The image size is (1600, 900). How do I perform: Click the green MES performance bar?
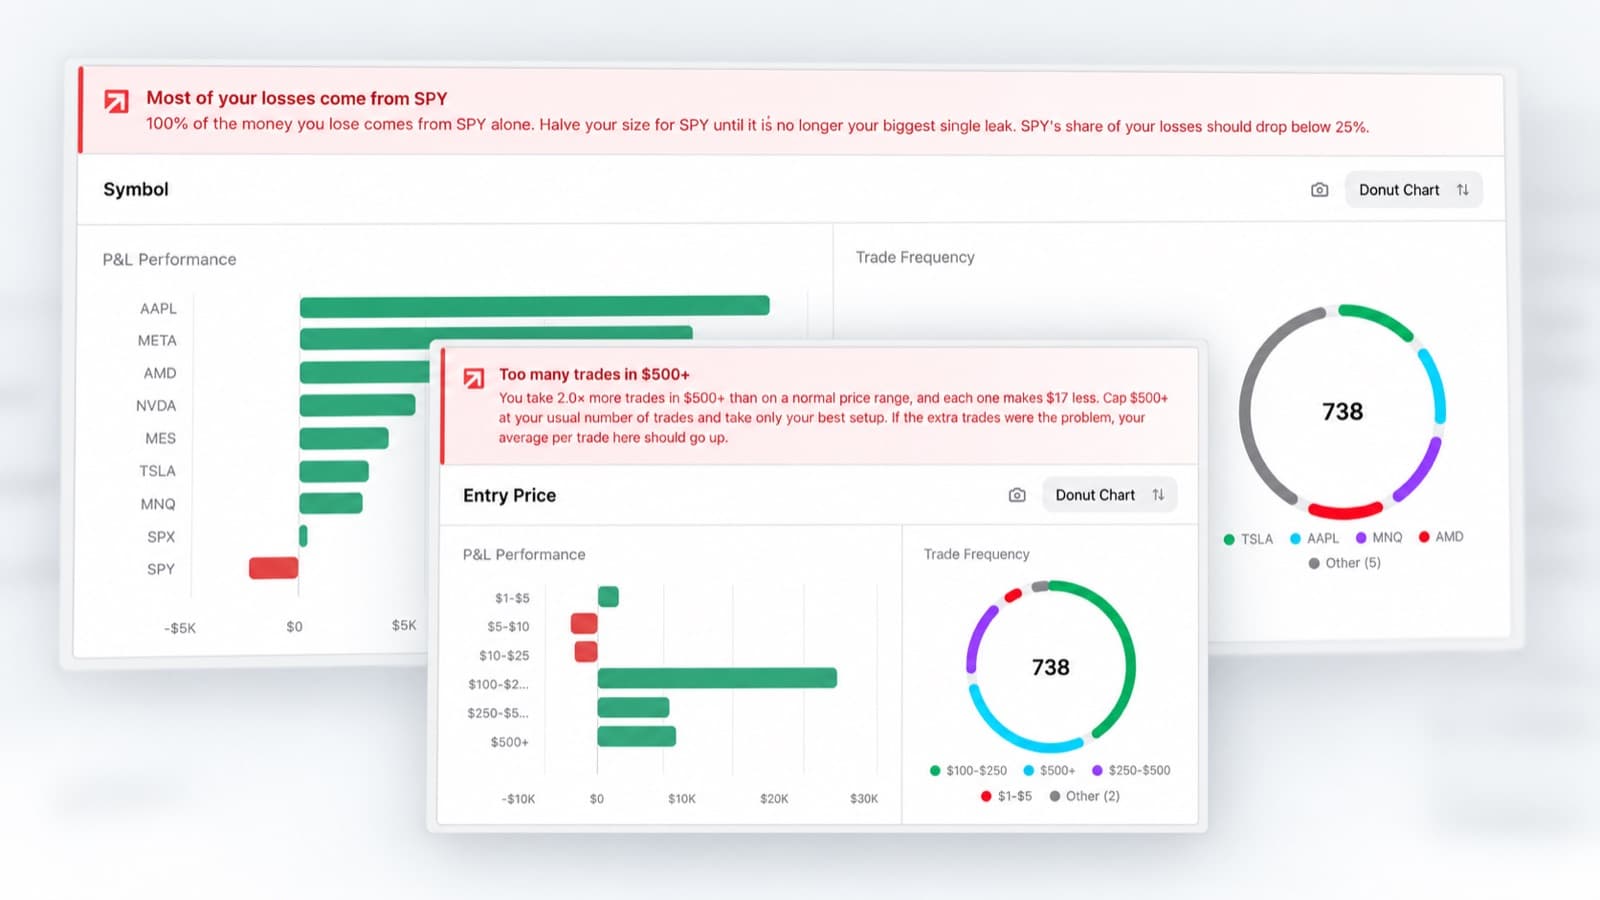(x=344, y=438)
